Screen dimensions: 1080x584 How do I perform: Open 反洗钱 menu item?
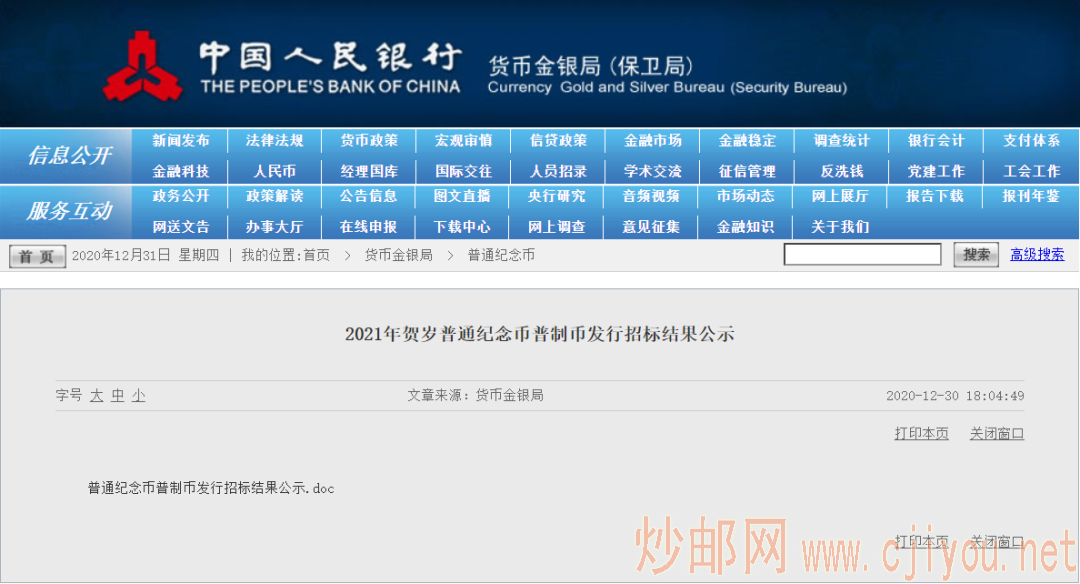coord(842,171)
